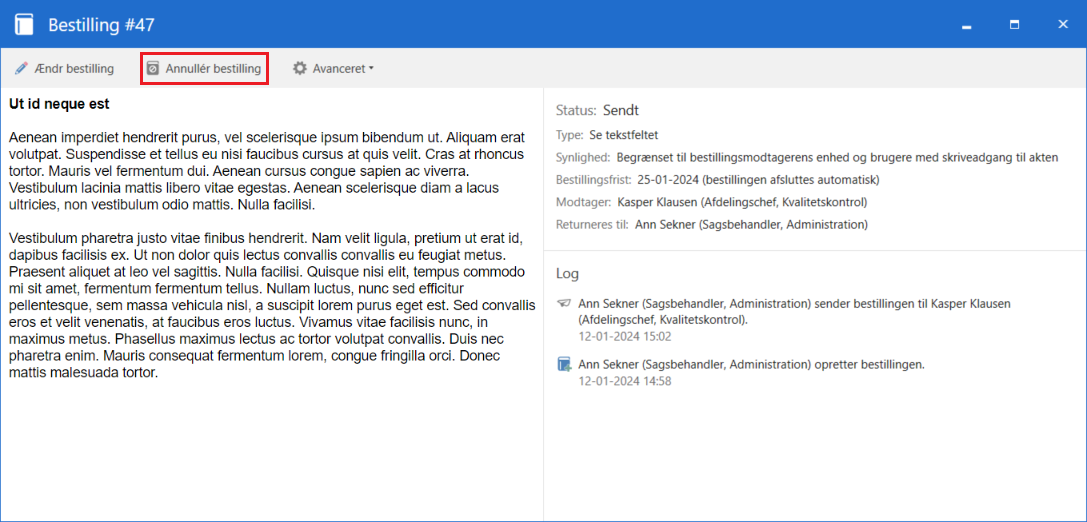This screenshot has height=522, width=1087.
Task: Open the Avanceret menu label
Action: (x=338, y=69)
